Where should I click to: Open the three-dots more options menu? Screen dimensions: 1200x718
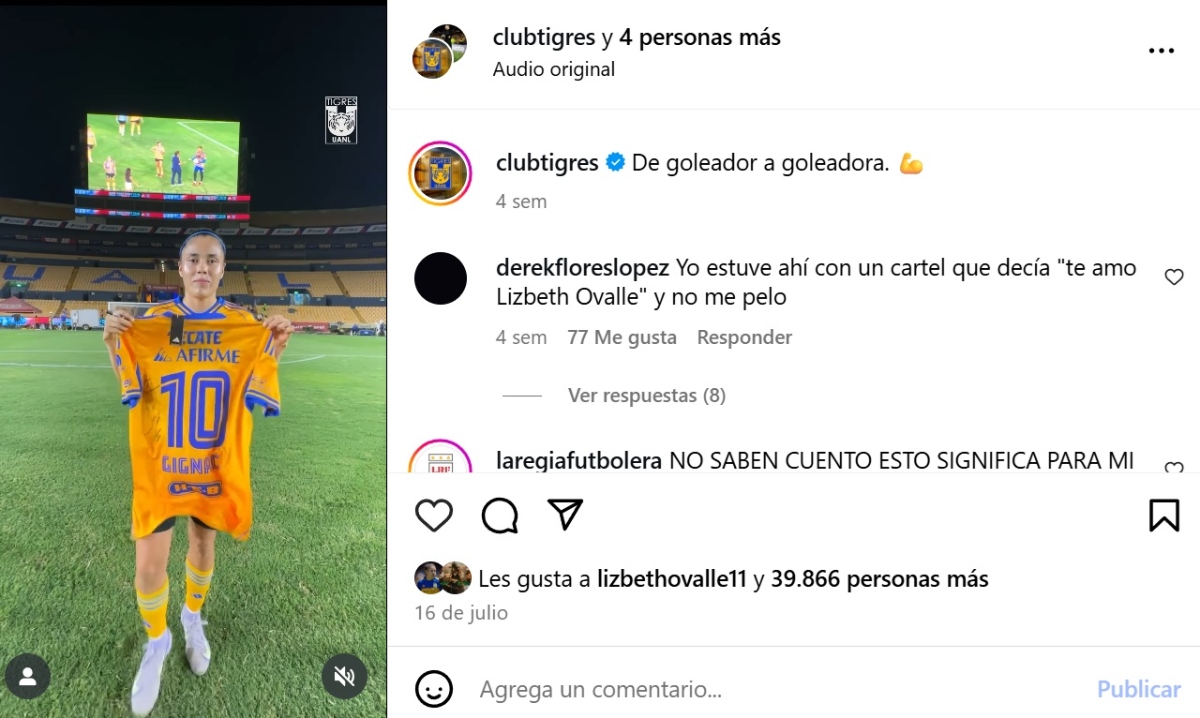point(1161,51)
